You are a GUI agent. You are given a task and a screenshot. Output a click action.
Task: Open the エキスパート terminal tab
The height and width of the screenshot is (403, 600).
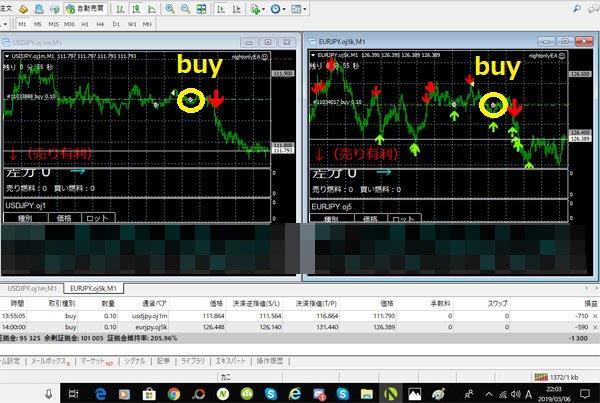pyautogui.click(x=230, y=361)
